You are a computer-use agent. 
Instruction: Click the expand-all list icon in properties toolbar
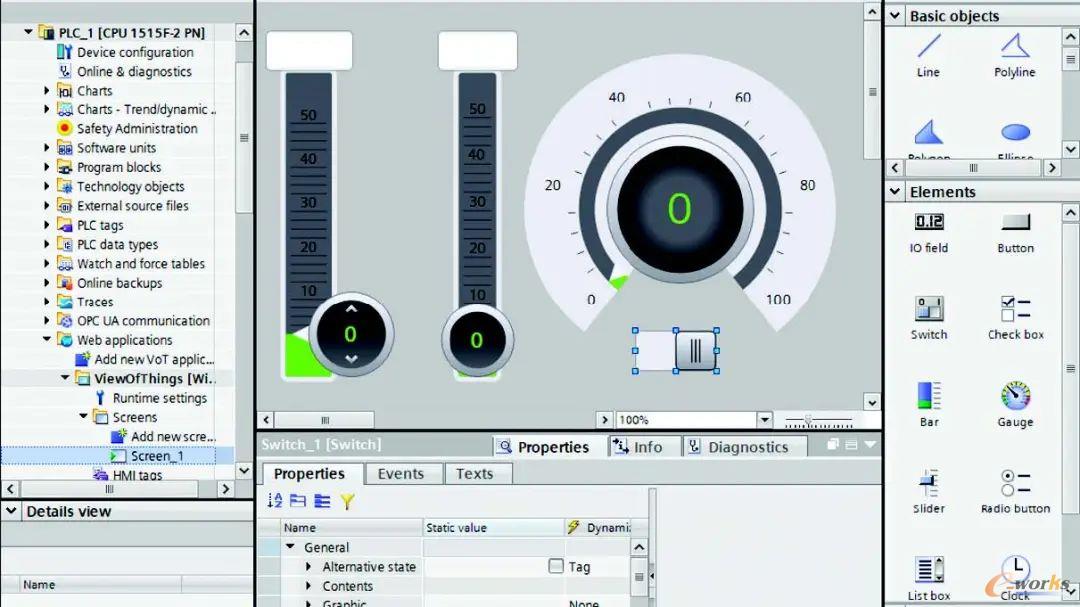click(x=322, y=501)
